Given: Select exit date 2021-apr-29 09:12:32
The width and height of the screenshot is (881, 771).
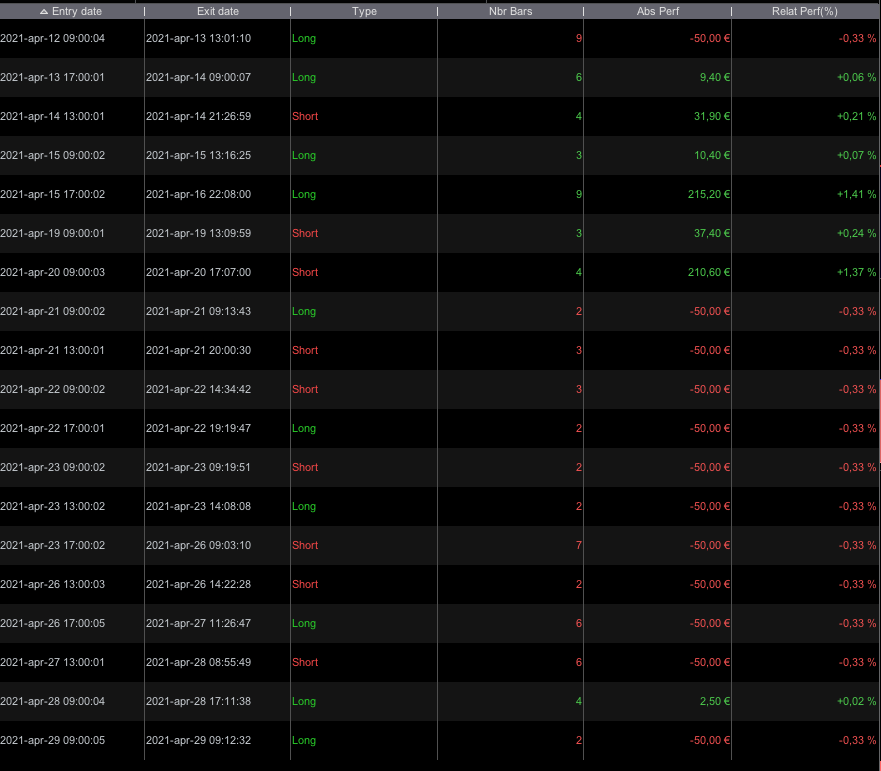Looking at the screenshot, I should click(x=198, y=741).
